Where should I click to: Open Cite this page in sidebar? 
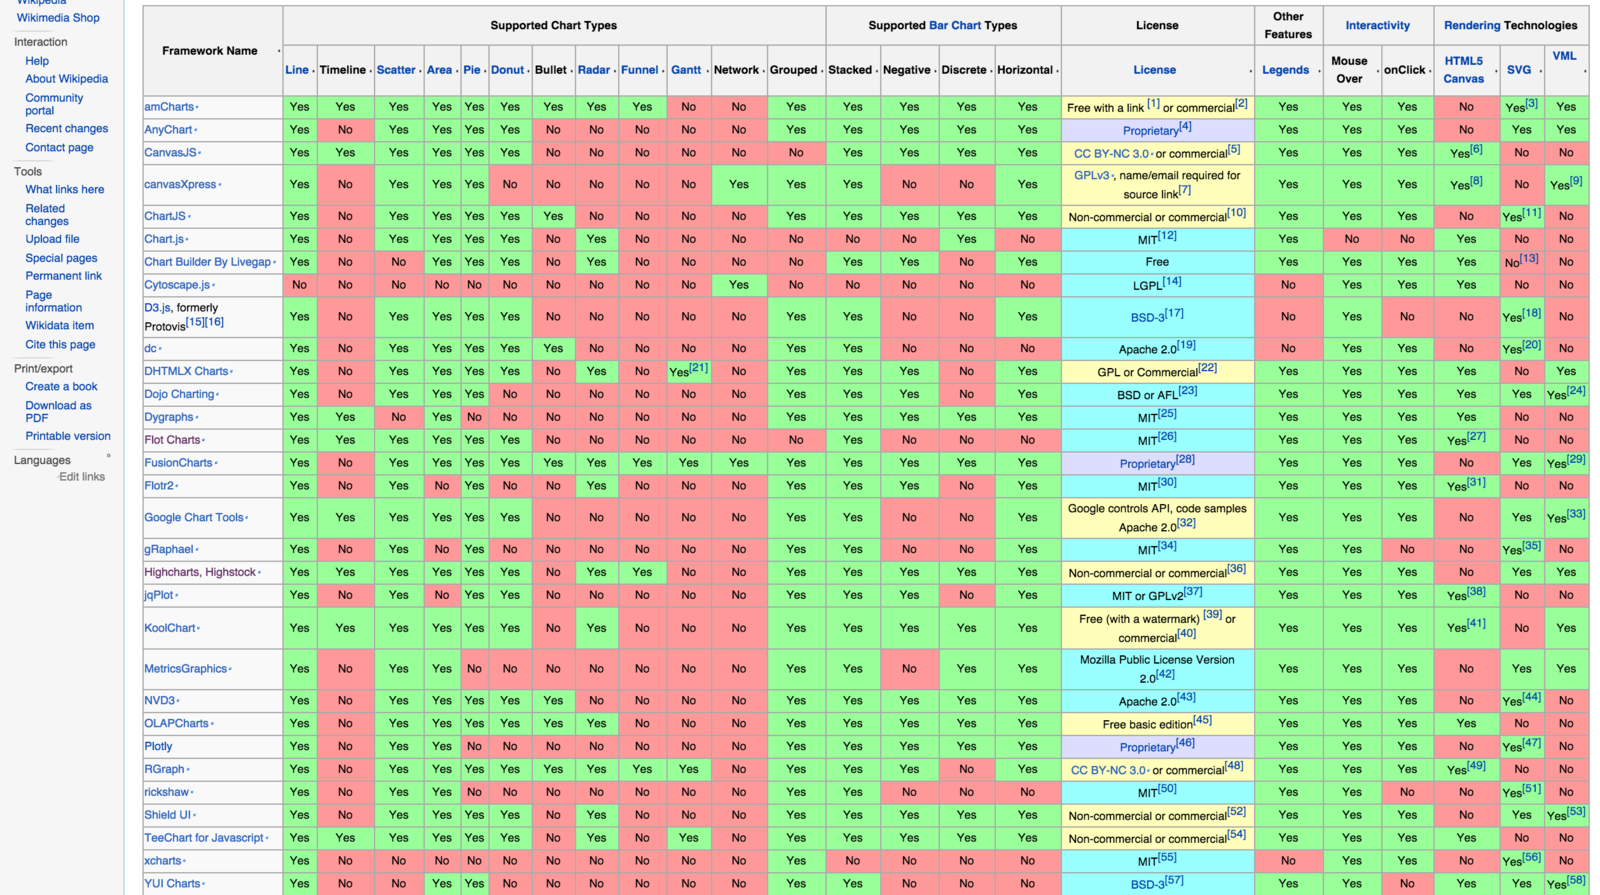[x=60, y=345]
